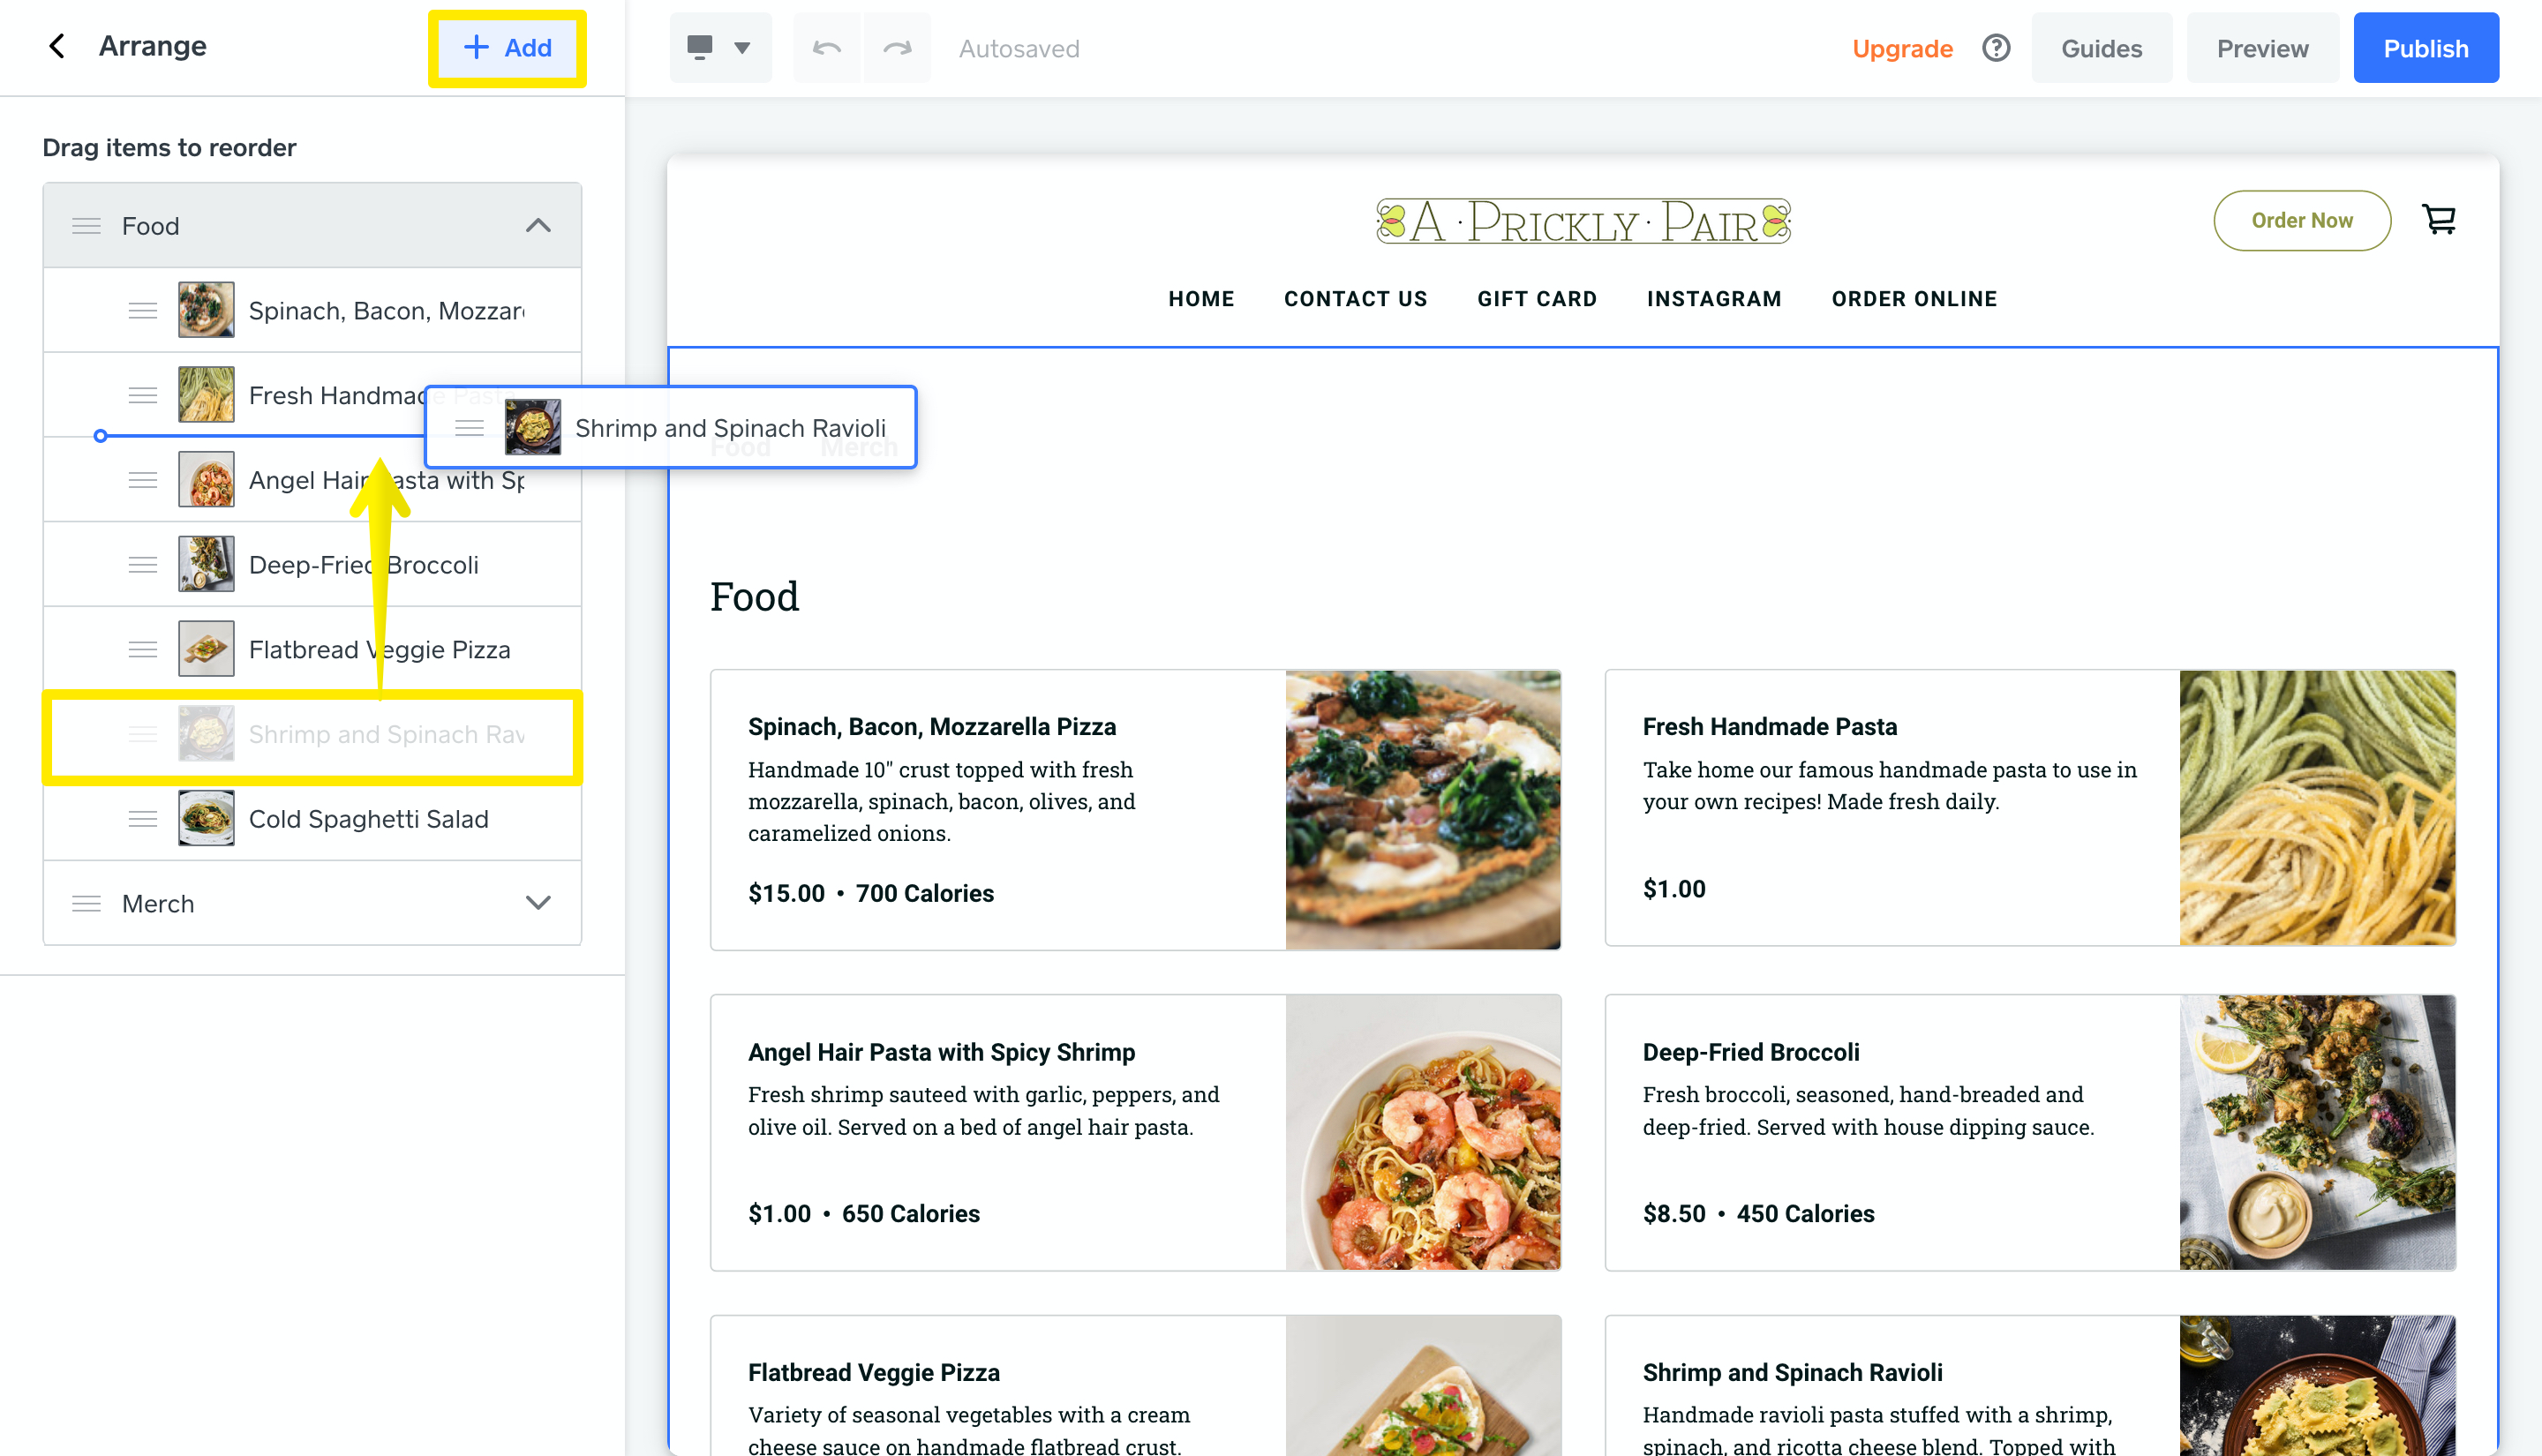Screen dimensions: 2542x1456
Task: Click the shopping cart icon in the site preview
Action: pos(2440,219)
